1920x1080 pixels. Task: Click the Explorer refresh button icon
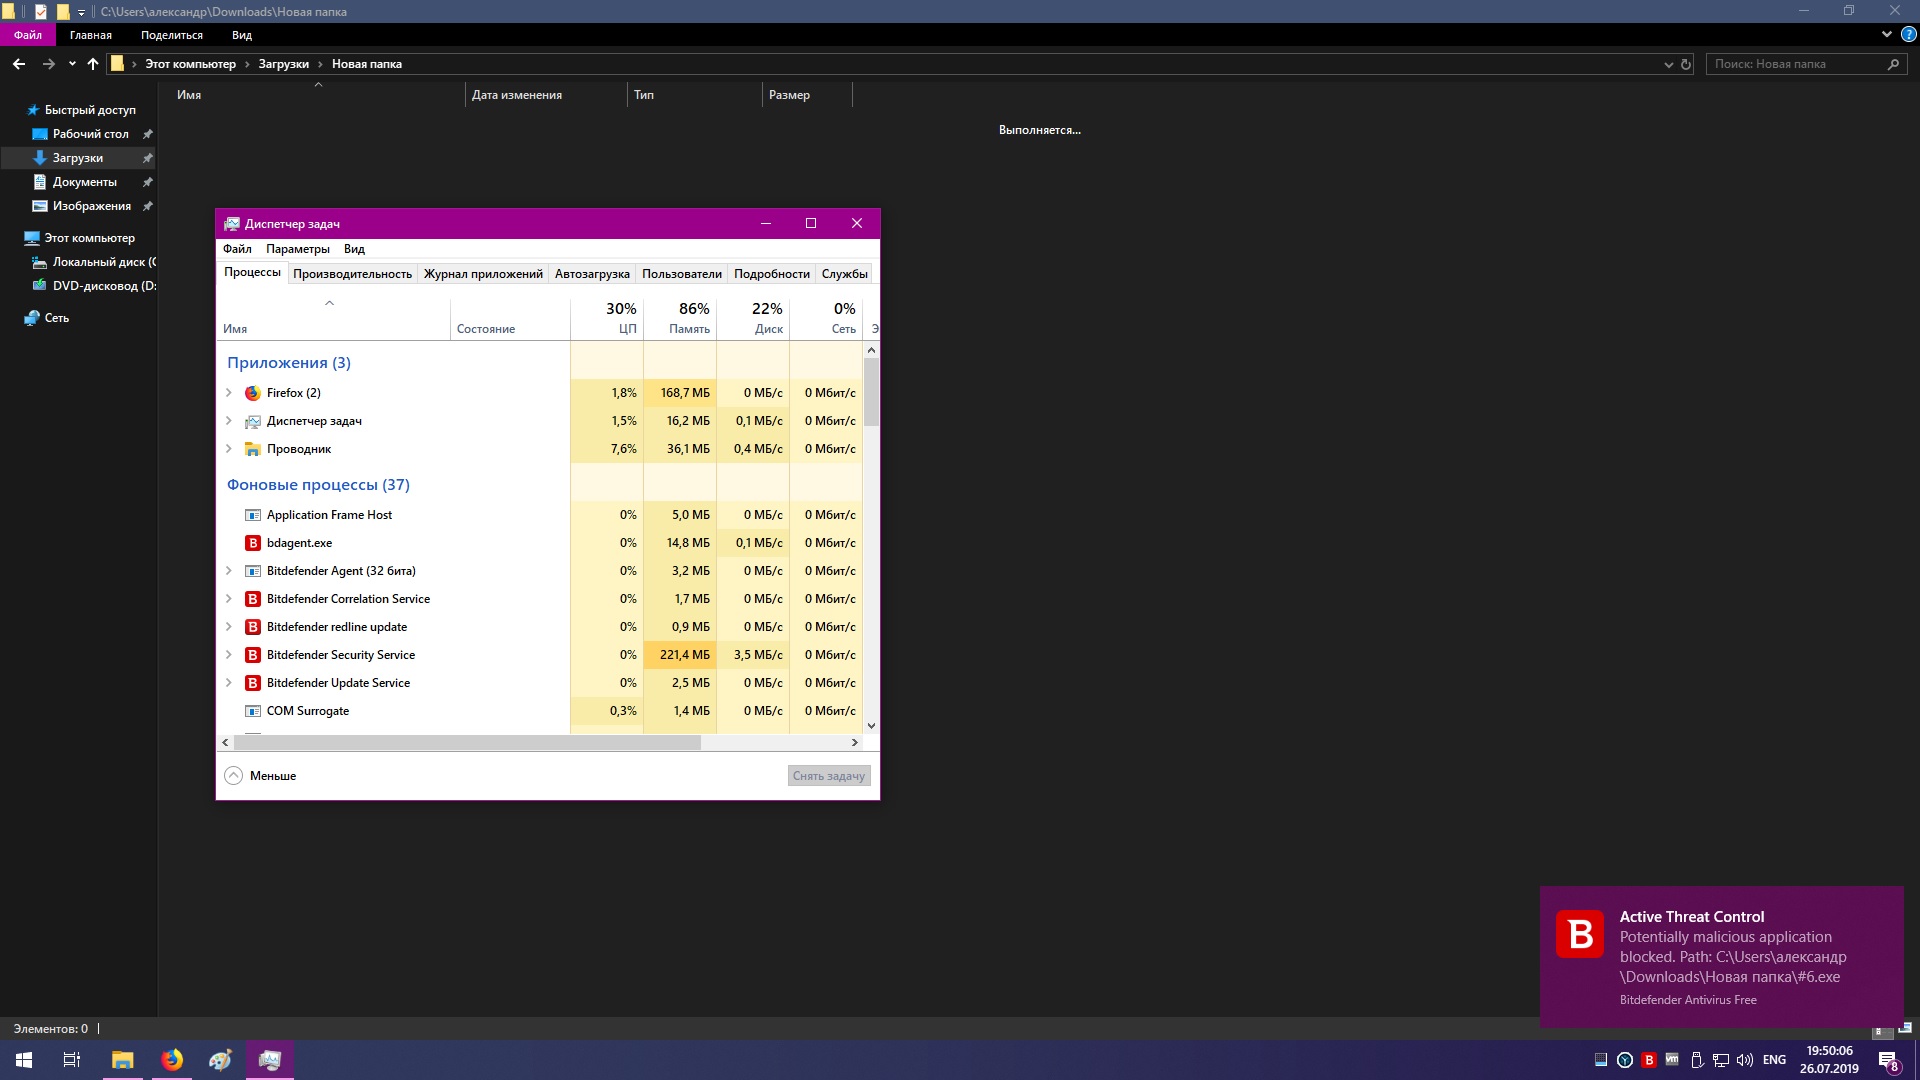1686,64
